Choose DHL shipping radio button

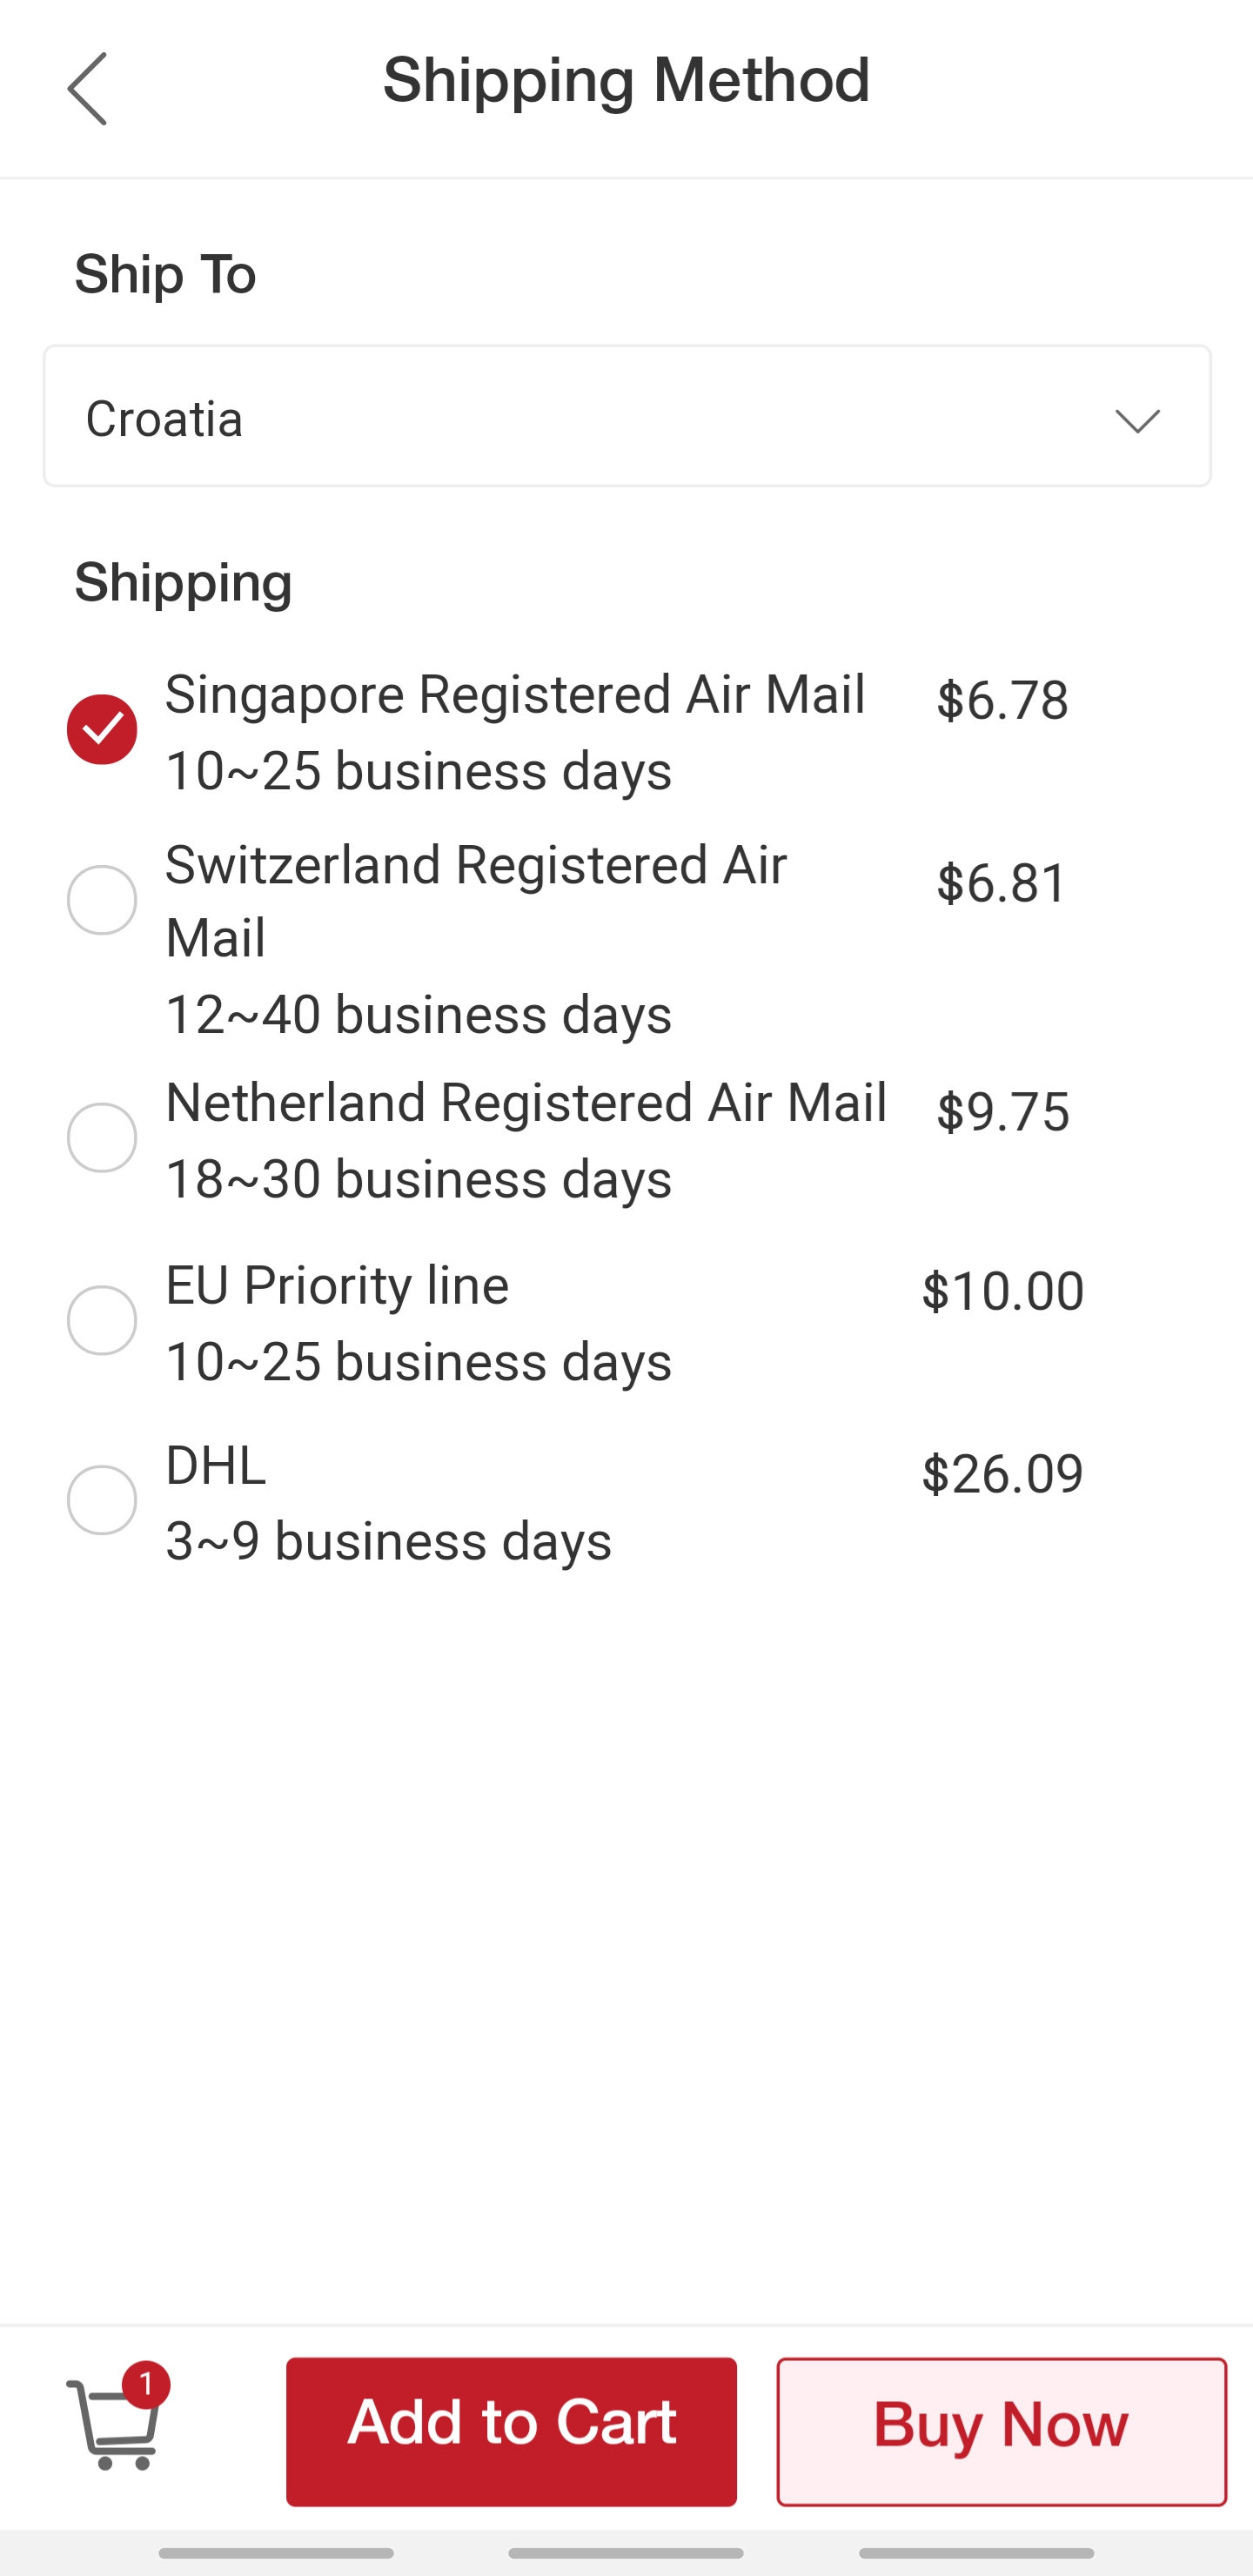coord(102,1500)
